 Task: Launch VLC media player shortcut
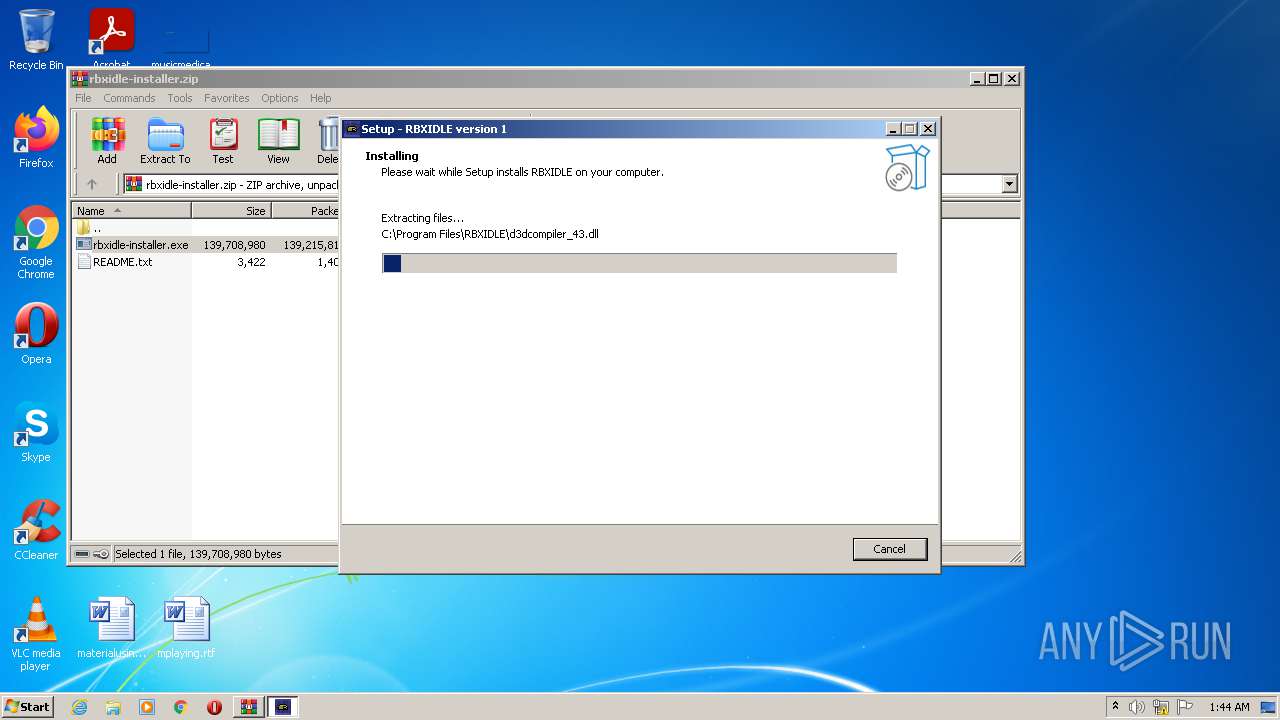36,634
